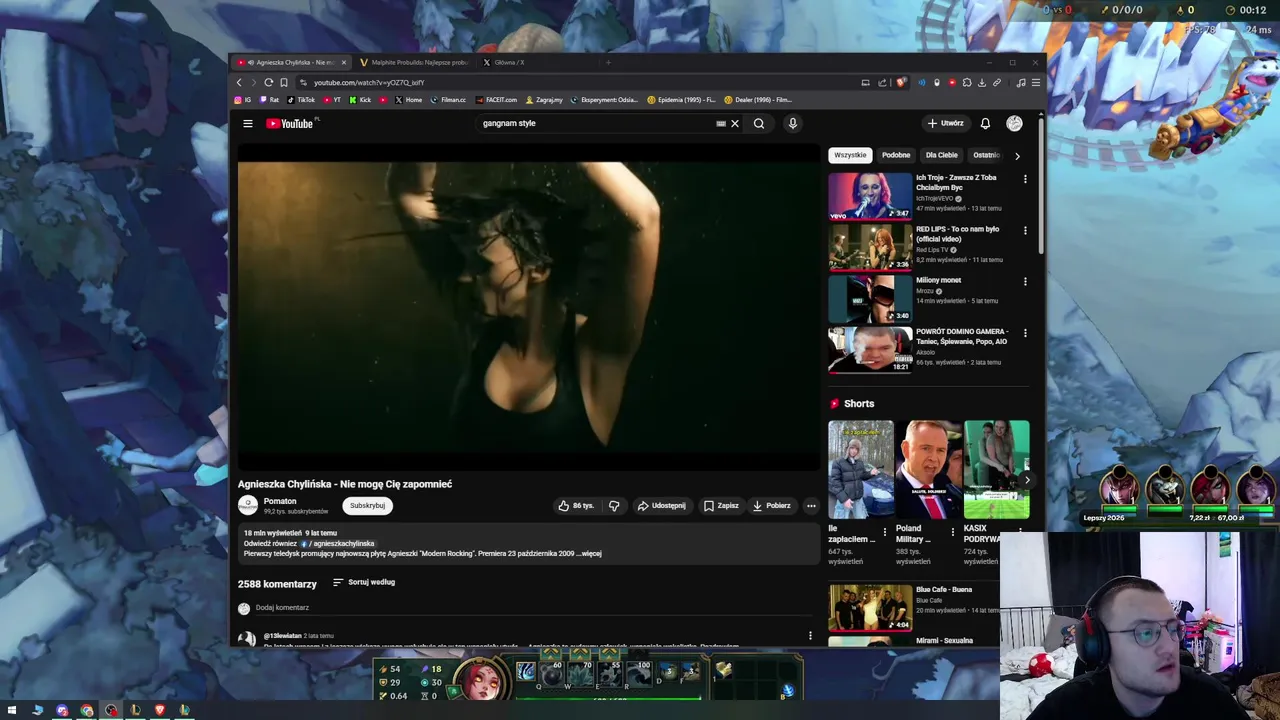Open the Poland Military short
1280x720 pixels.
pos(928,469)
